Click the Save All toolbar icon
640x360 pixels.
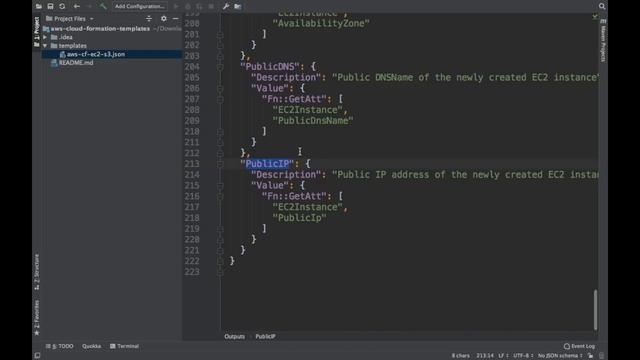click(x=50, y=6)
